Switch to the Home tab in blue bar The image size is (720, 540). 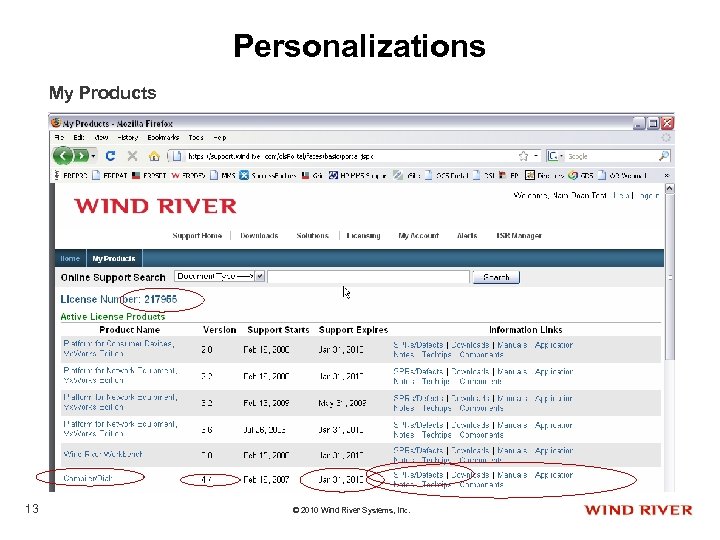70,259
